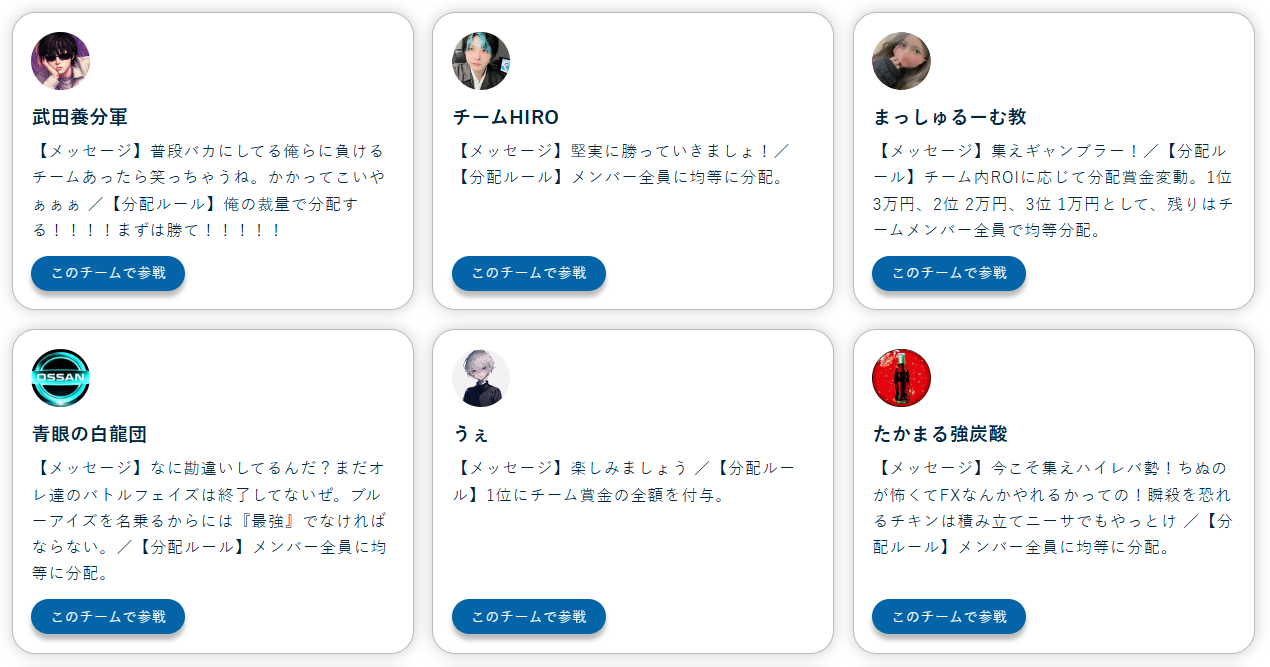The height and width of the screenshot is (667, 1270).
Task: Click the 武田養分軍 team avatar with sunglasses
Action: pyautogui.click(x=60, y=61)
